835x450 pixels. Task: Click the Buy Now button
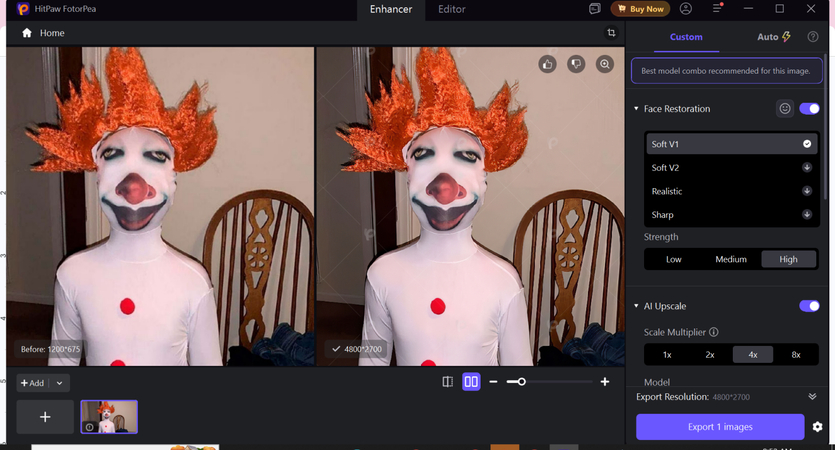tap(641, 9)
